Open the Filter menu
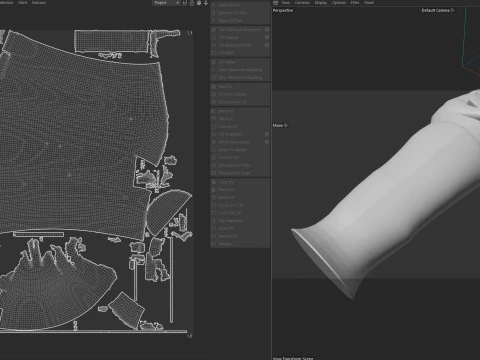 click(x=355, y=3)
